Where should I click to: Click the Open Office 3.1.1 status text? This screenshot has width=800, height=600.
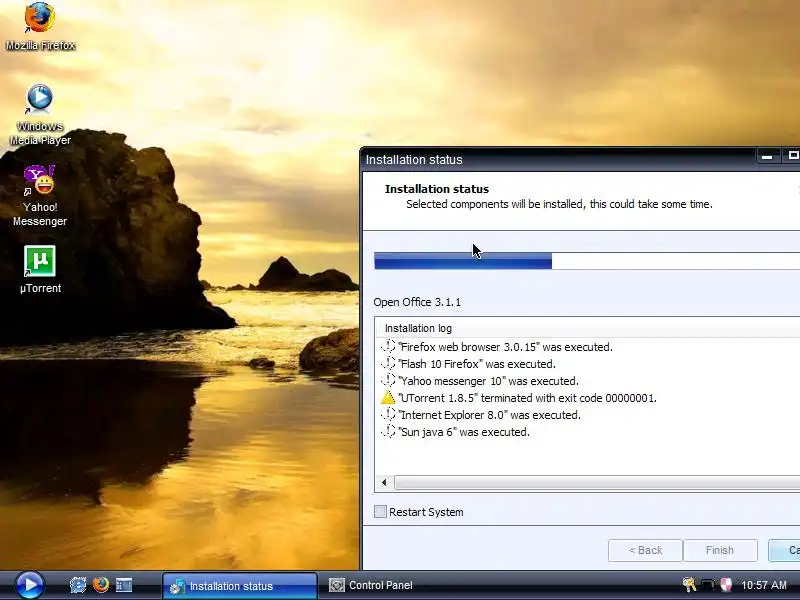417,302
